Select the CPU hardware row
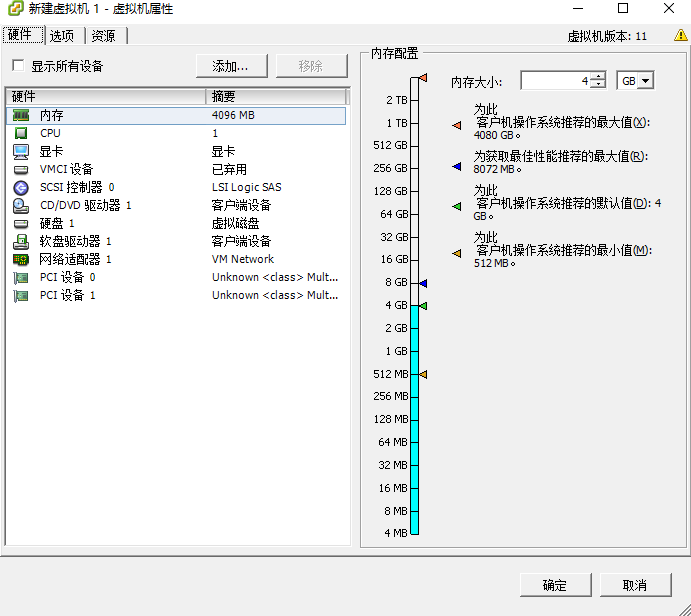Viewport: 691px width, 616px height. point(176,133)
